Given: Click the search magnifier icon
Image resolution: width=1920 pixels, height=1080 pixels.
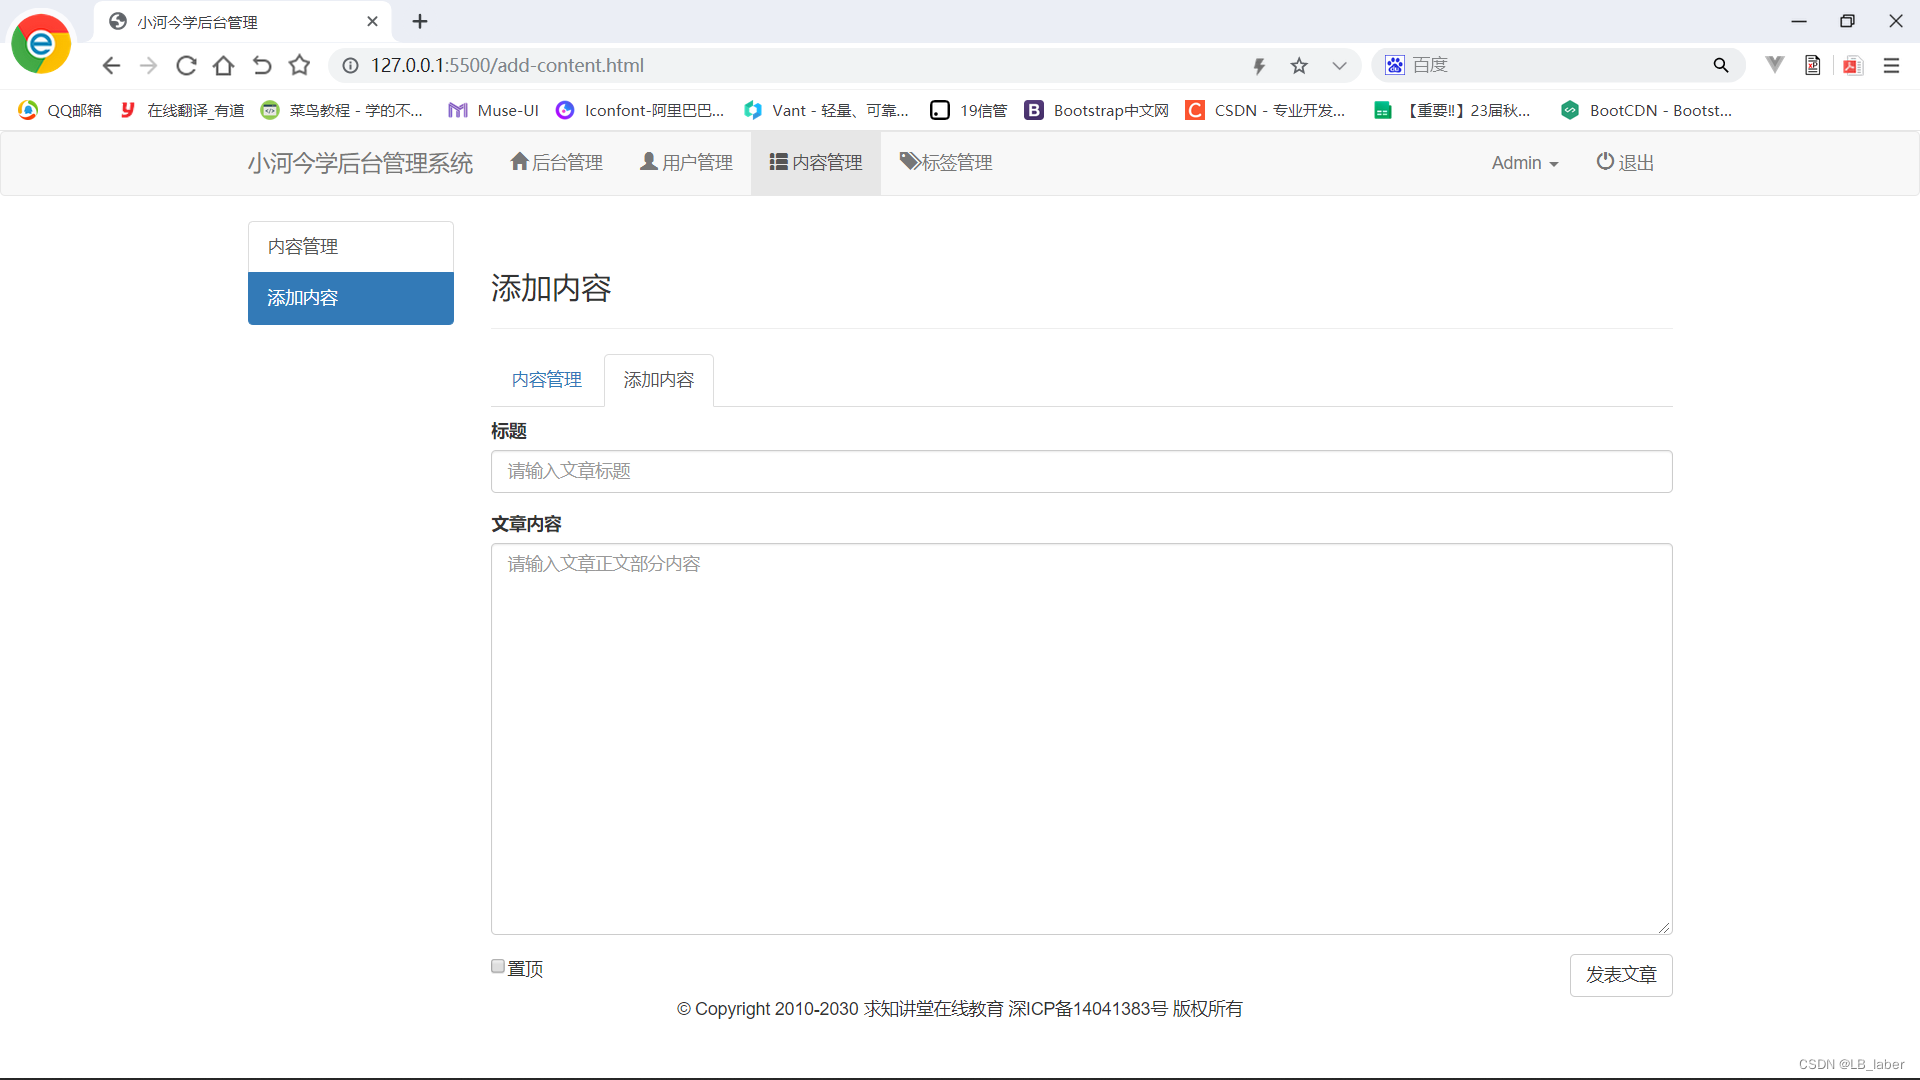Looking at the screenshot, I should [x=1721, y=65].
